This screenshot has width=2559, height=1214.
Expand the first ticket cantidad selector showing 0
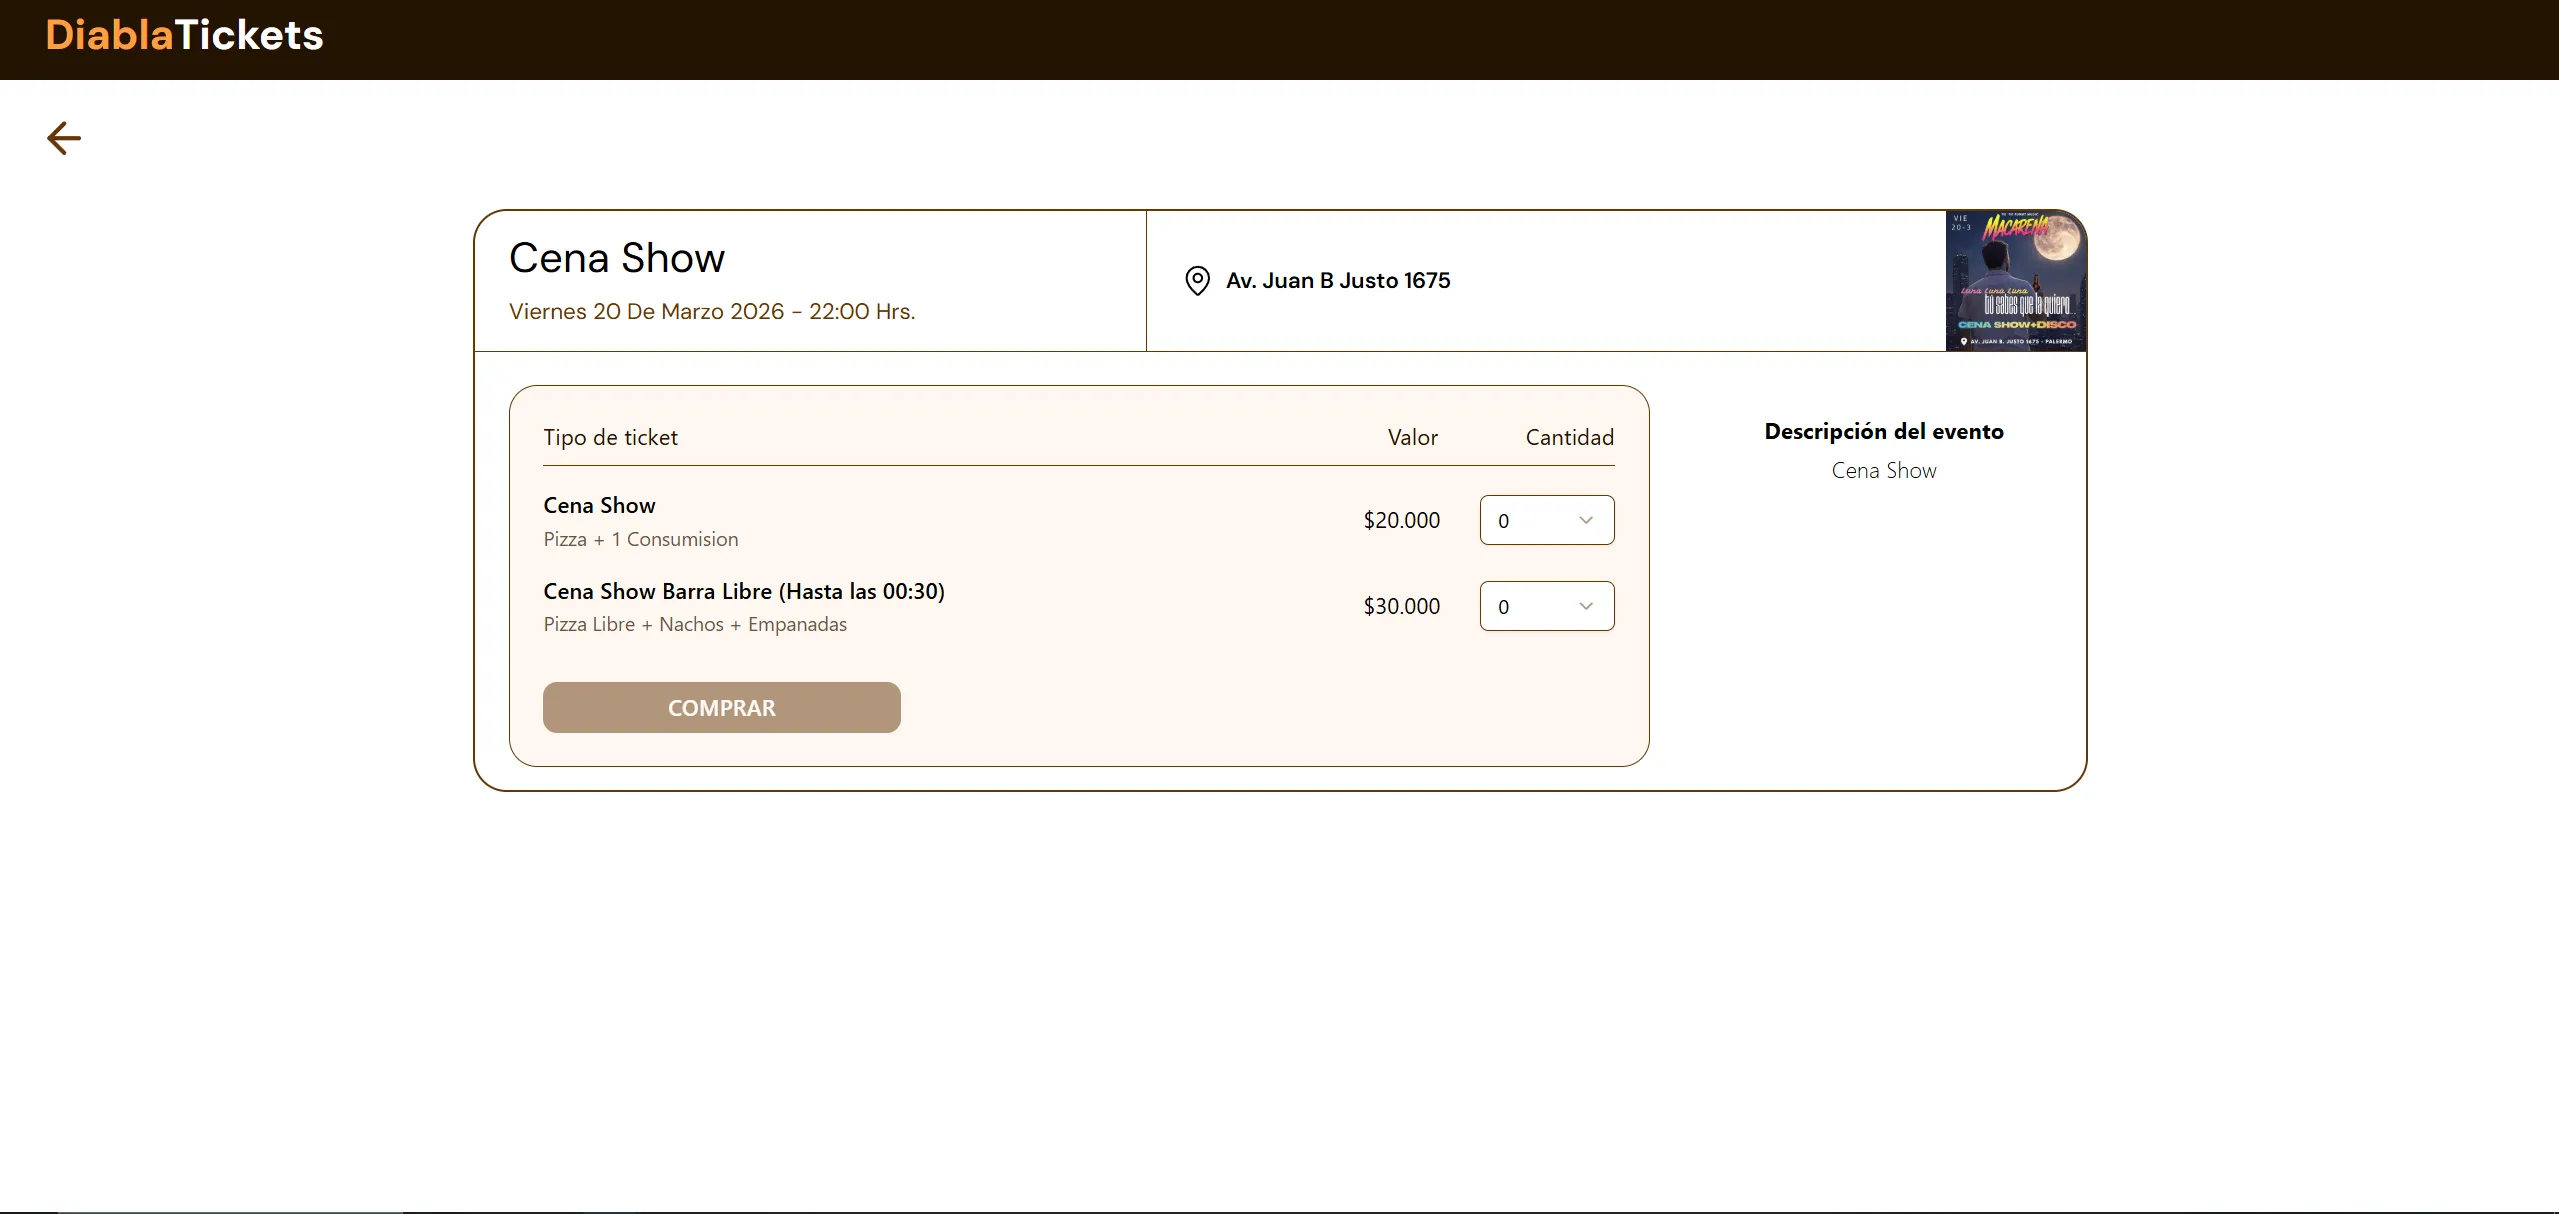pos(1546,520)
